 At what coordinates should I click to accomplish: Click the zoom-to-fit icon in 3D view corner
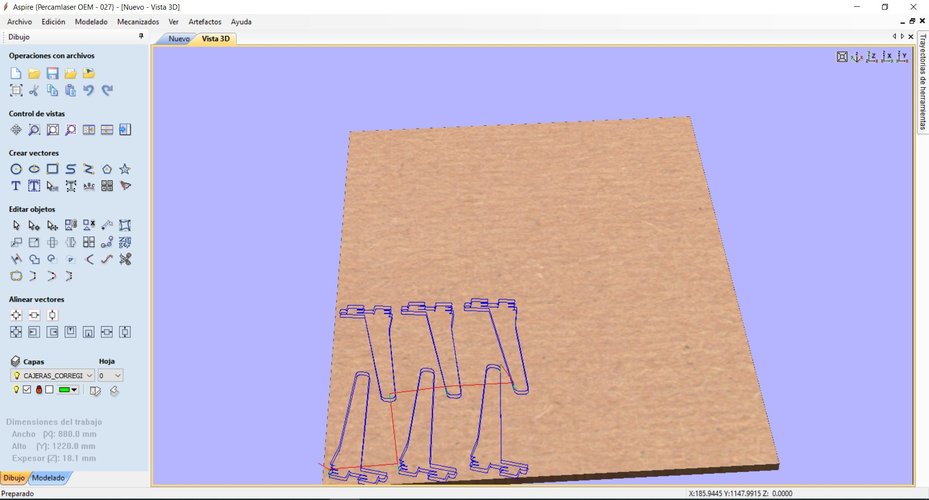[x=842, y=57]
